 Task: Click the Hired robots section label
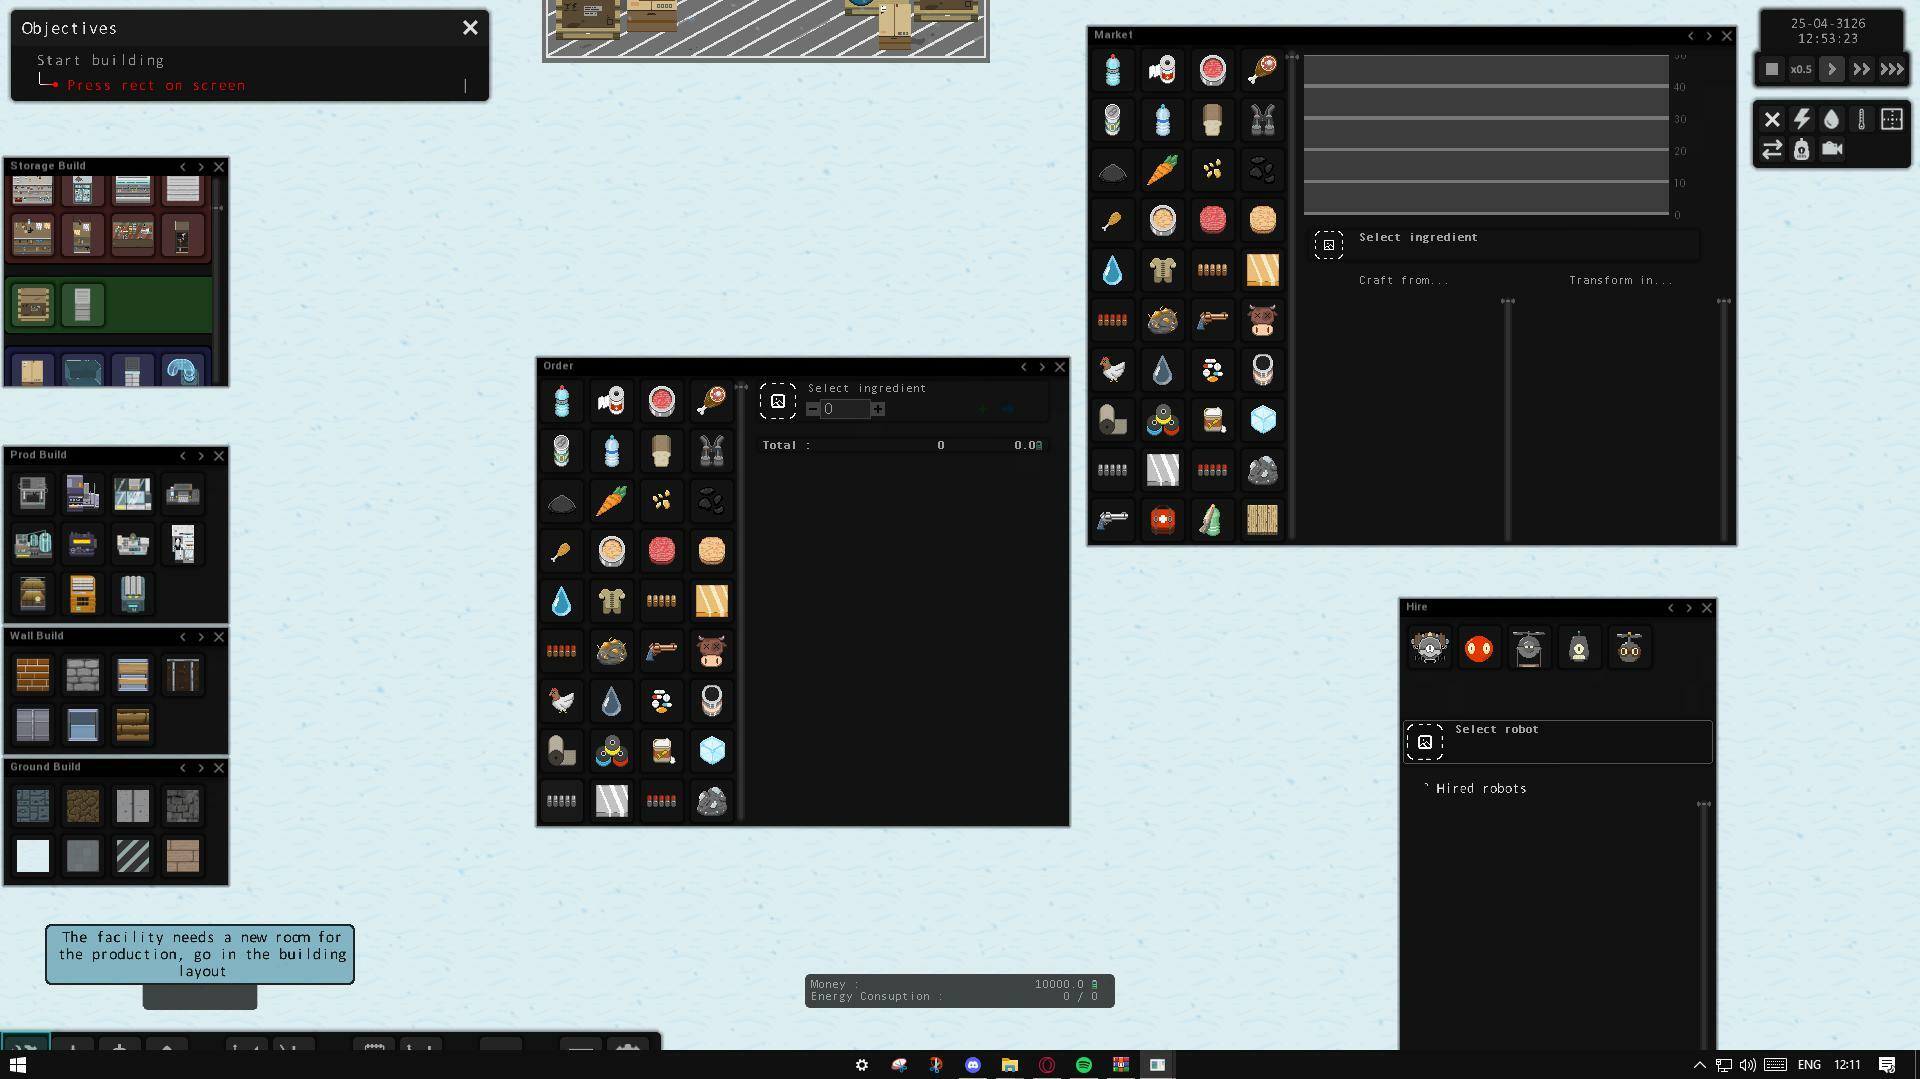(1480, 789)
